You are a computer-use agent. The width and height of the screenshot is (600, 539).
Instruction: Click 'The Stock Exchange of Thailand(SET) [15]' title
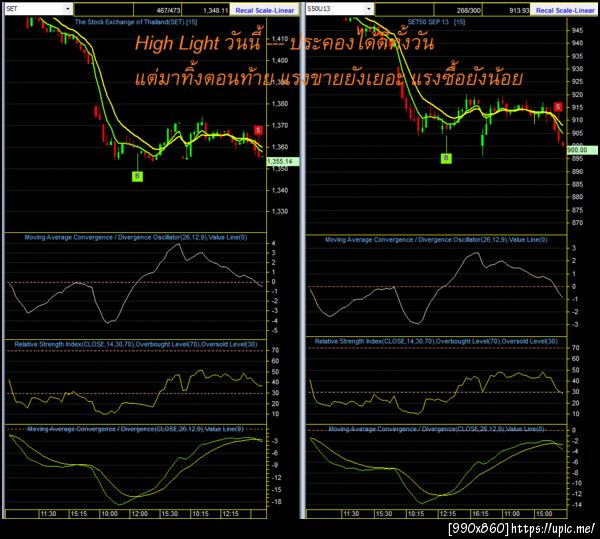[x=136, y=22]
